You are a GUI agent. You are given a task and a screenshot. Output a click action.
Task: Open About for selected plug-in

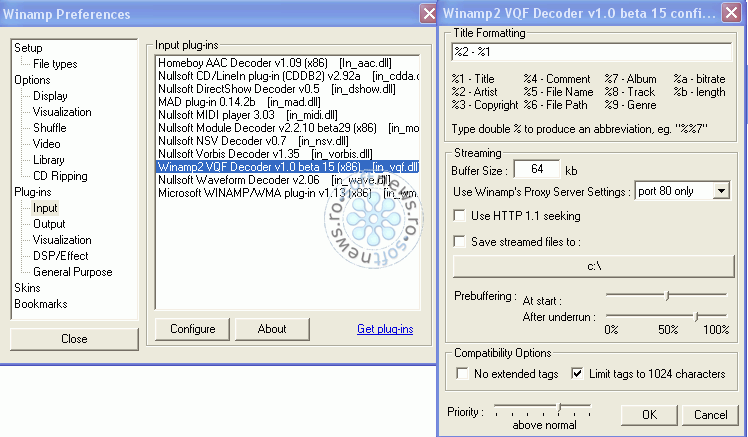point(272,329)
